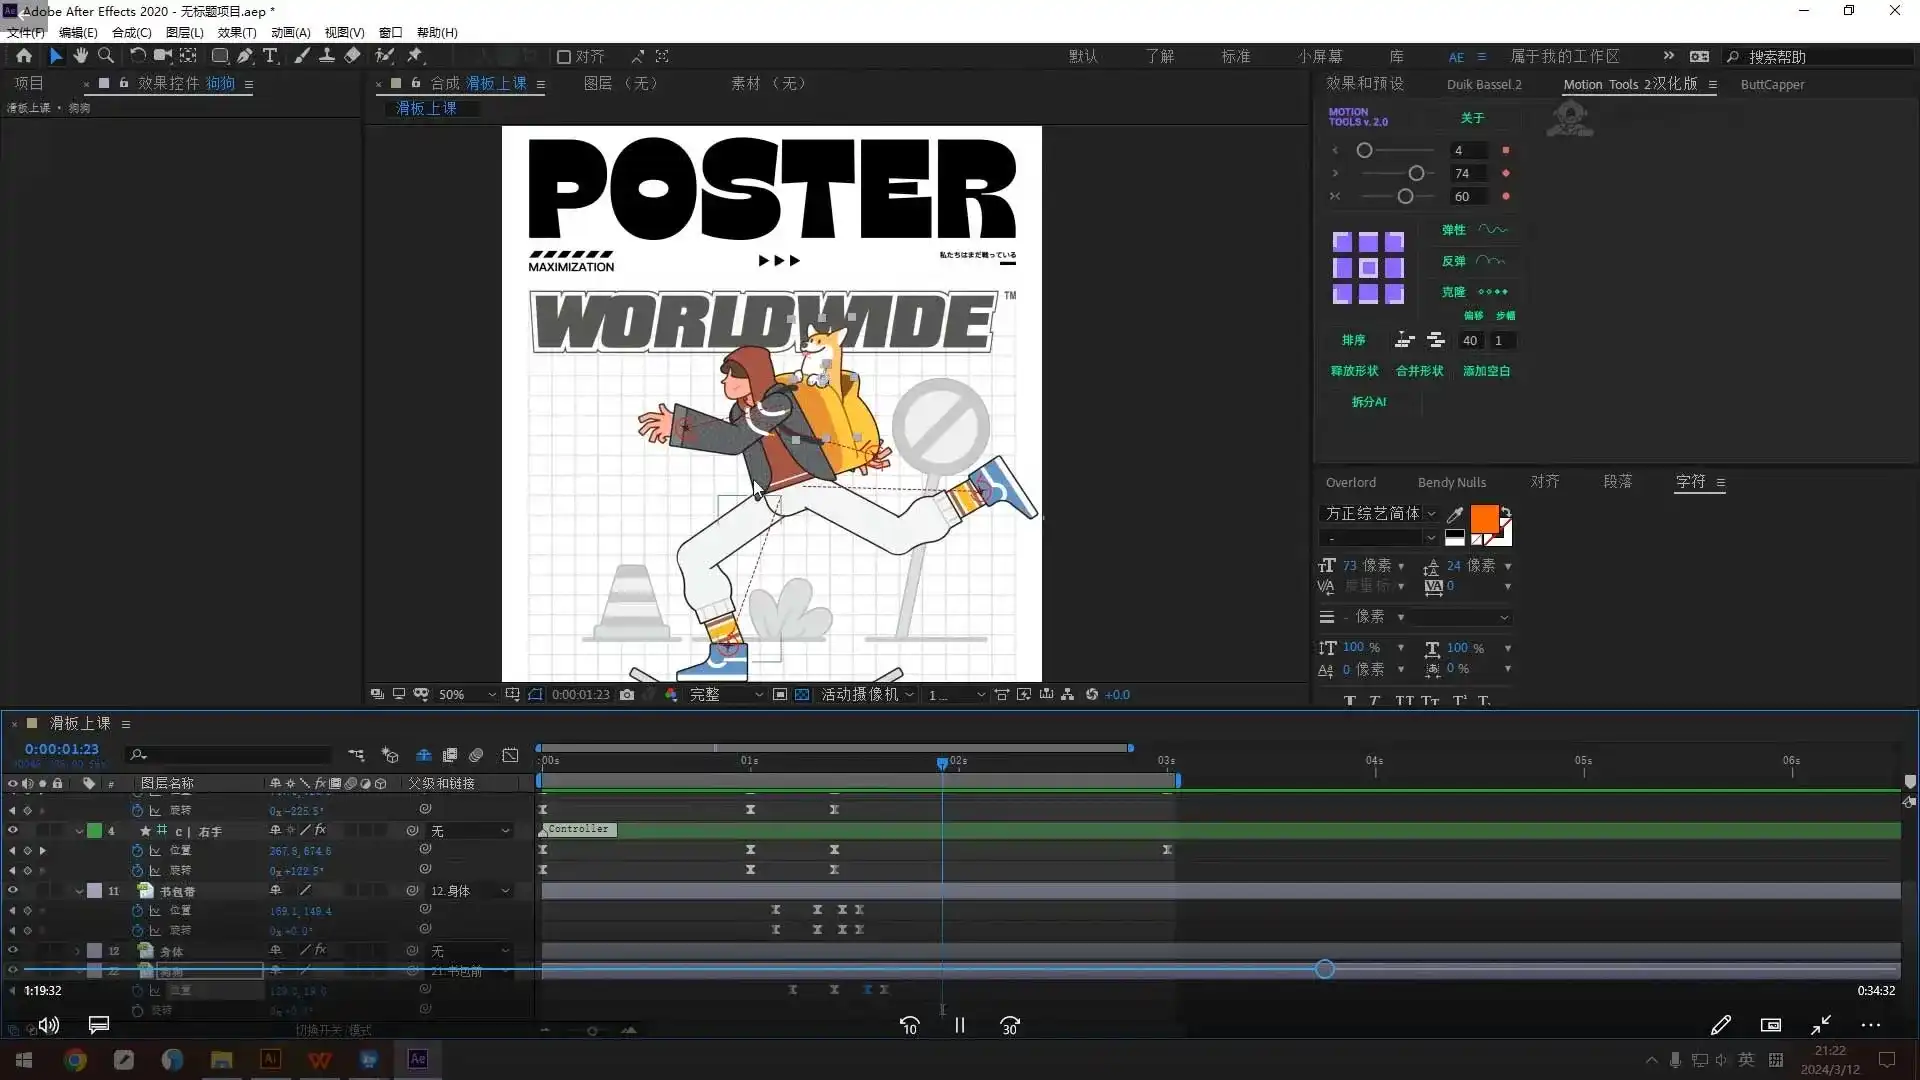The width and height of the screenshot is (1920, 1080).
Task: Open the 方正综艺简体 font family dropdown
Action: pyautogui.click(x=1431, y=513)
